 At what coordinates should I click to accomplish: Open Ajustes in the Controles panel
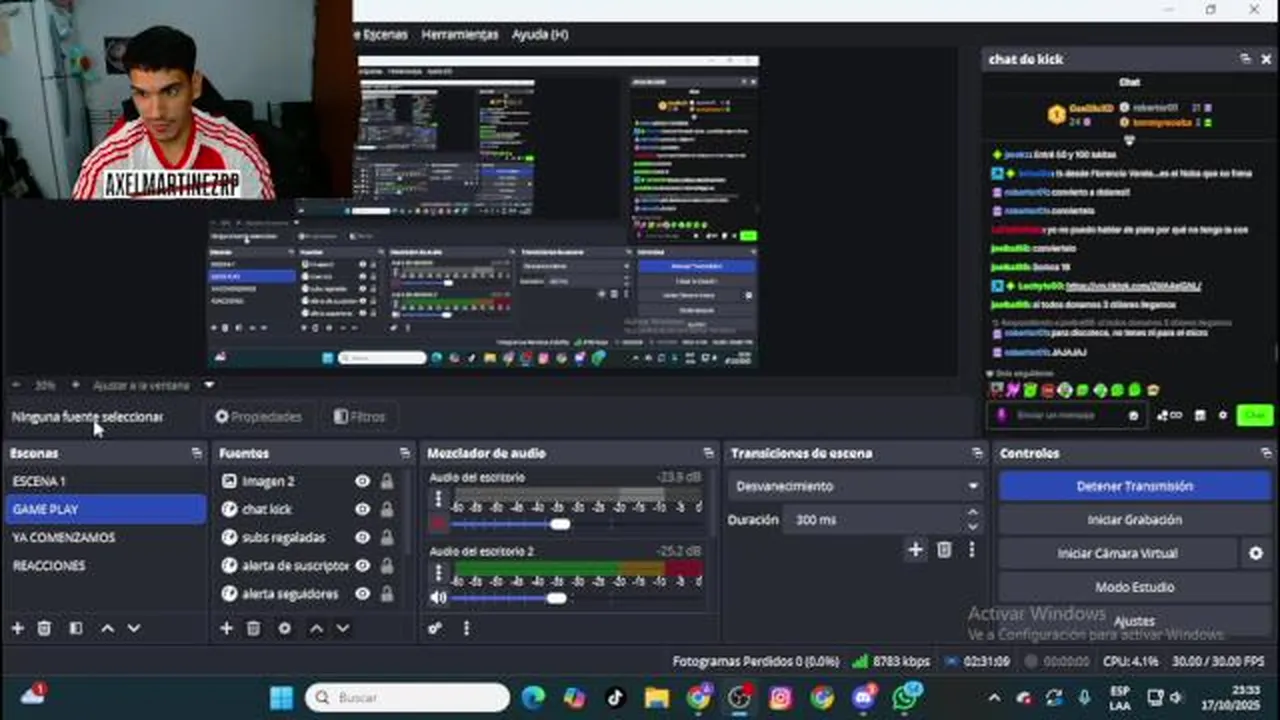(x=1135, y=621)
